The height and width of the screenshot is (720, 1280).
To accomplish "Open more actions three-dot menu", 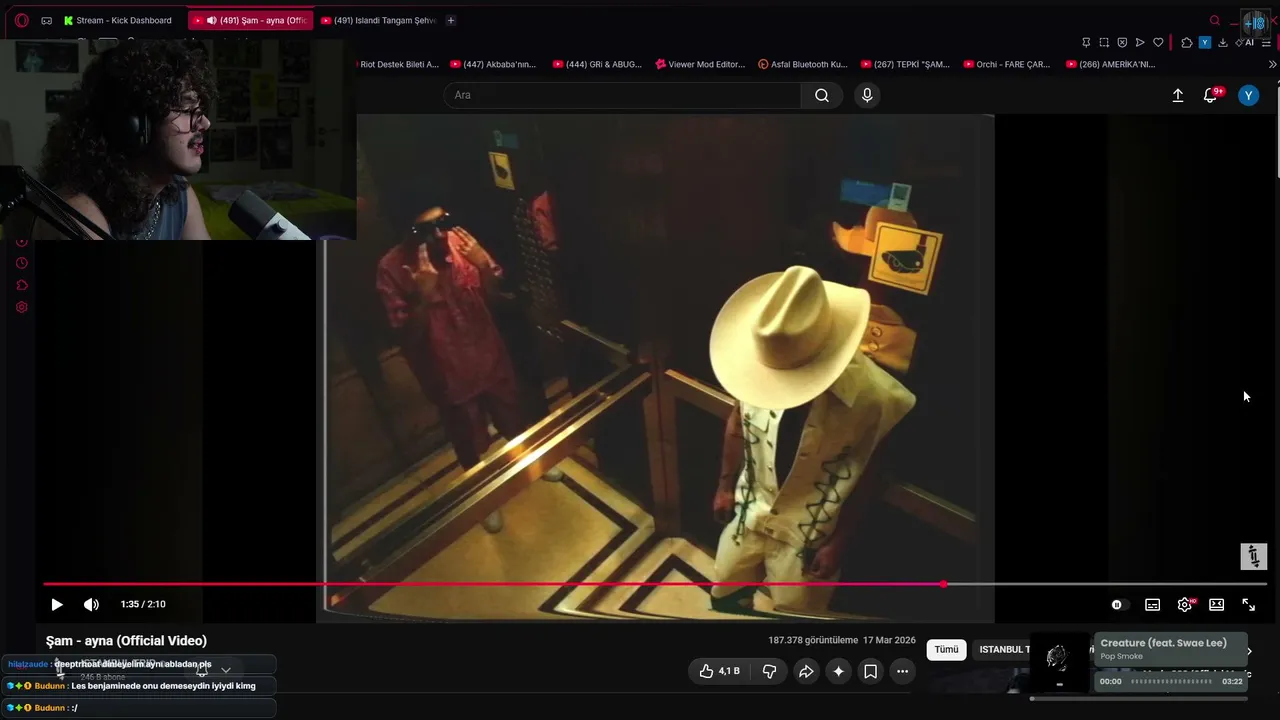I will pyautogui.click(x=902, y=671).
